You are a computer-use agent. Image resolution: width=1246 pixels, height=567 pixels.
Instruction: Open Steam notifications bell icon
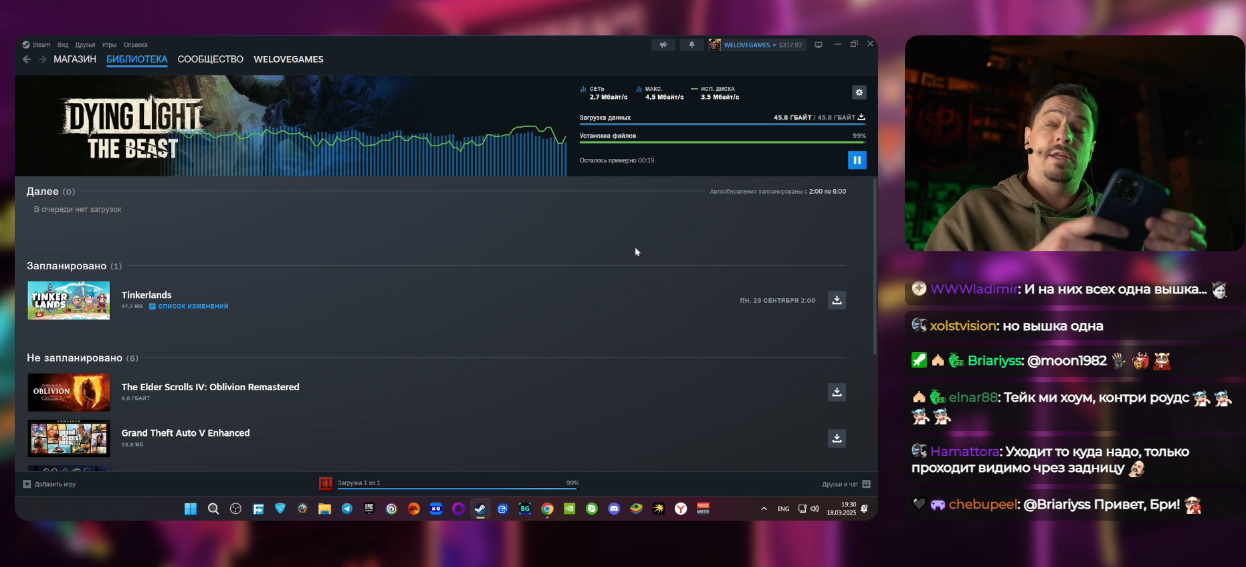[x=691, y=45]
